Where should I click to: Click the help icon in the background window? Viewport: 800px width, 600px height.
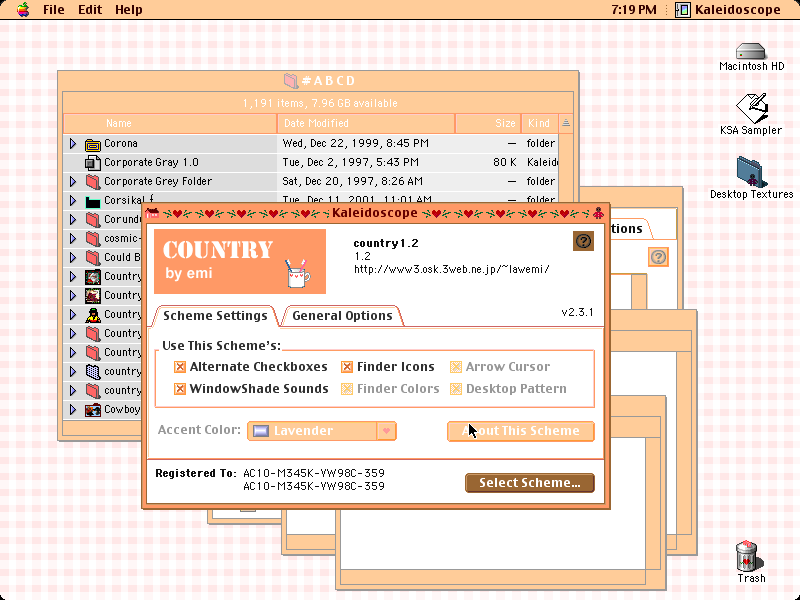[658, 257]
